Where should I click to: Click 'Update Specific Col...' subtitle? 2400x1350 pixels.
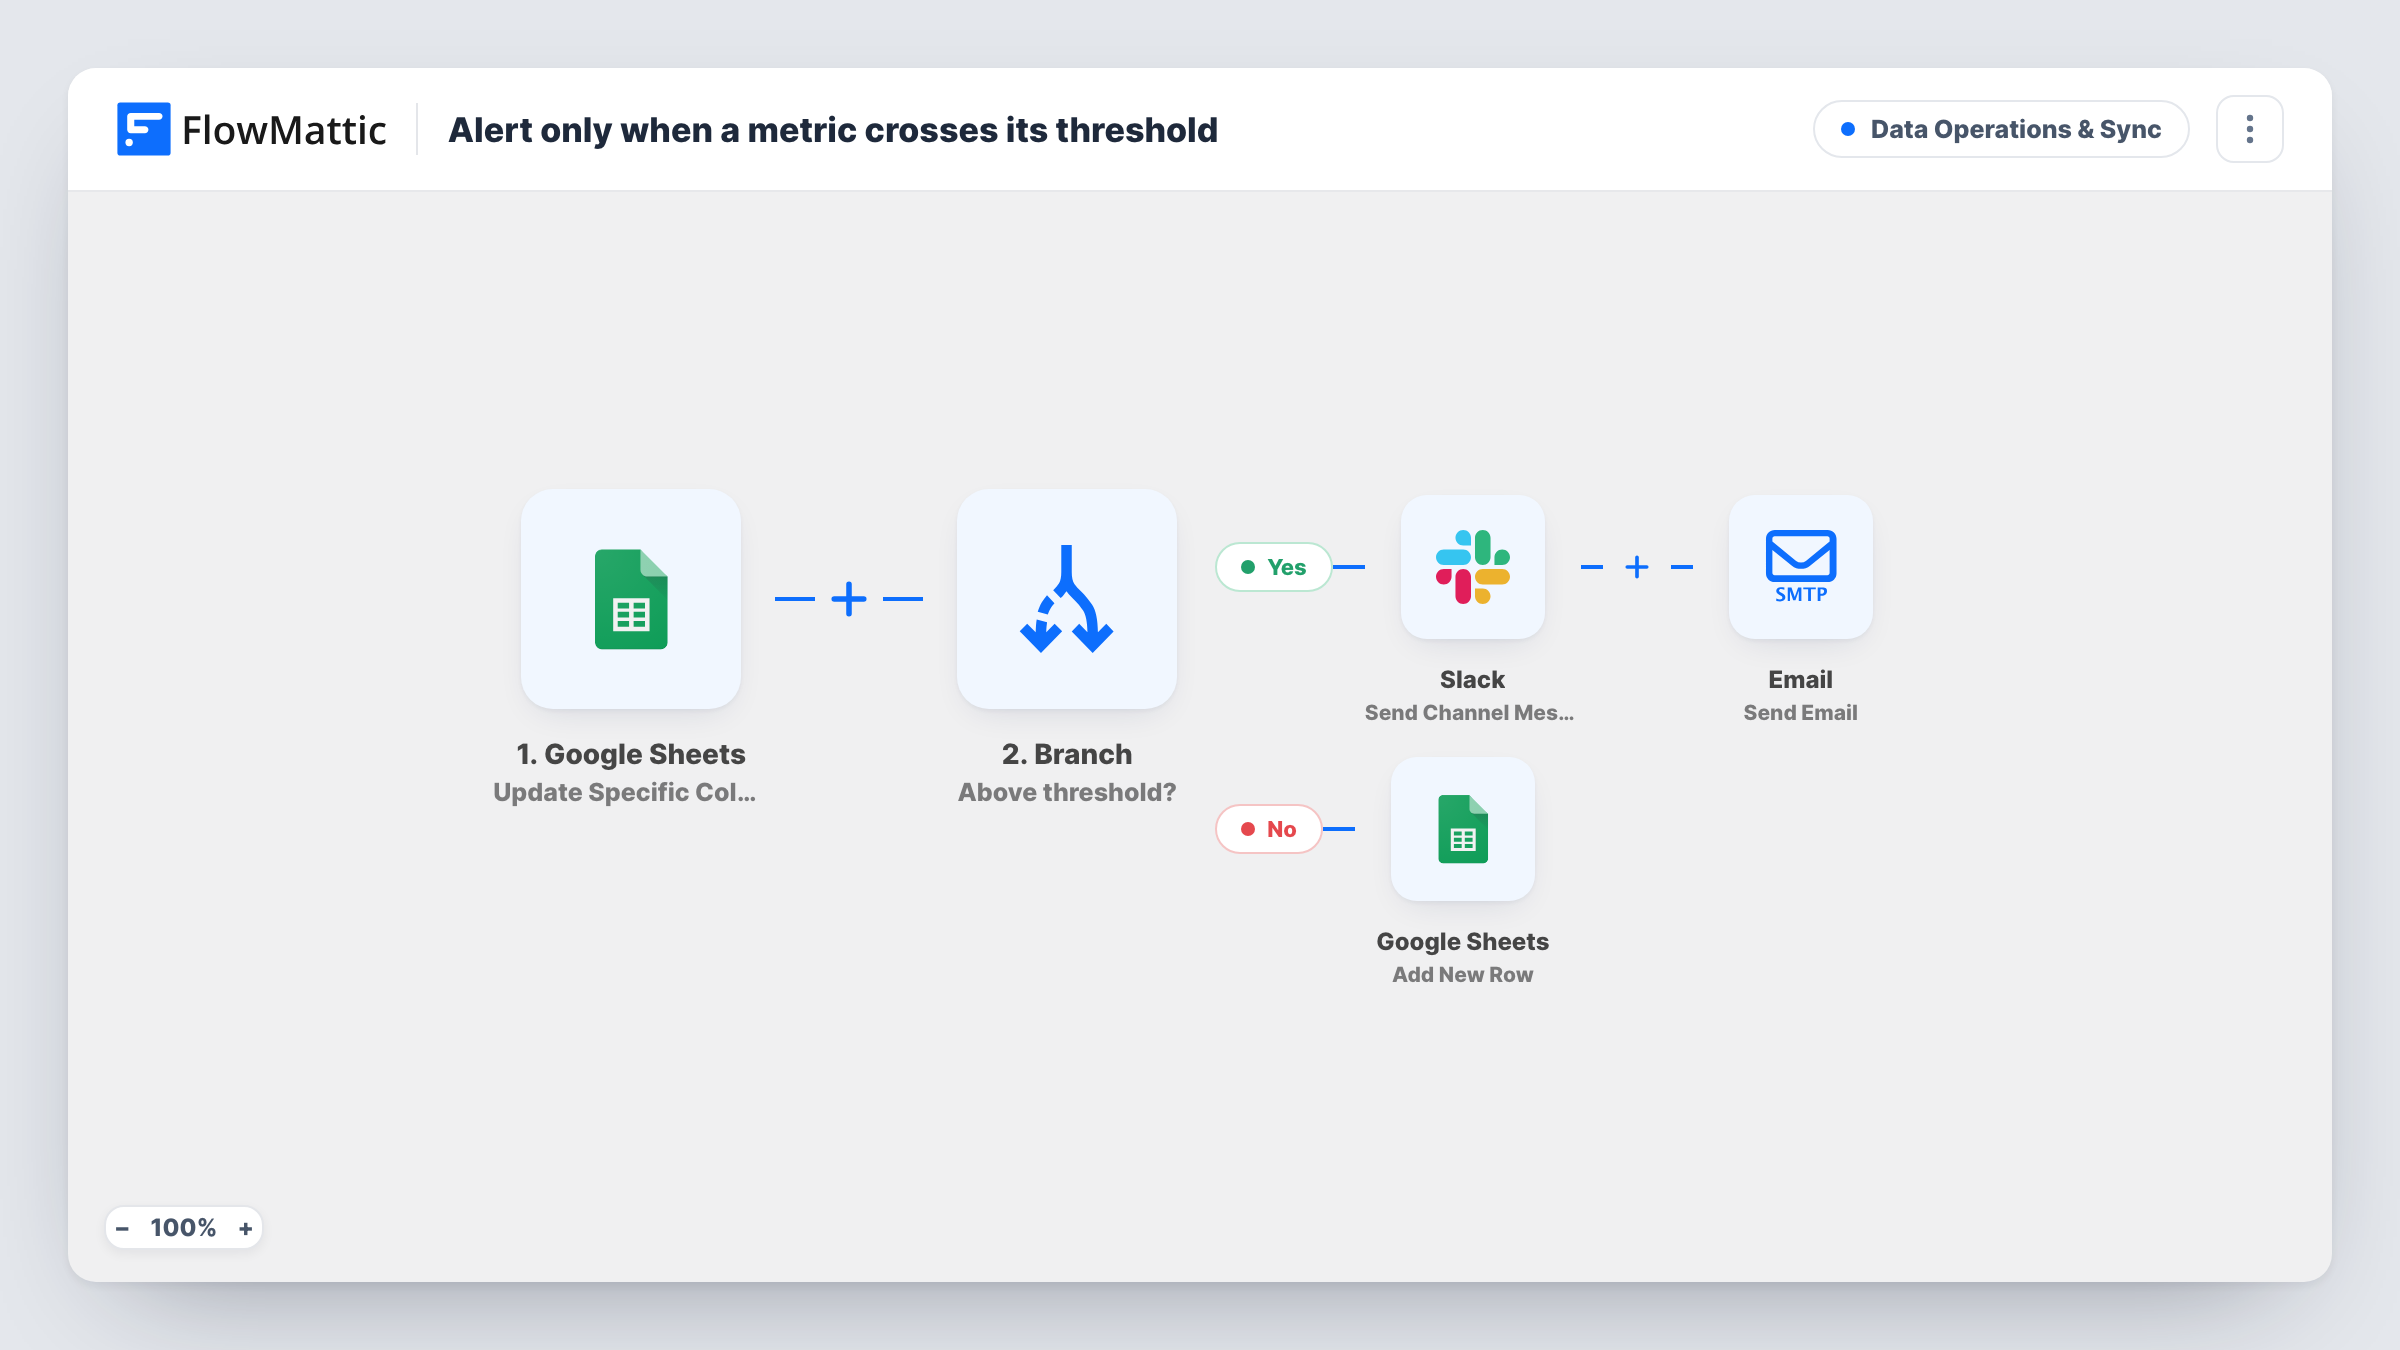point(624,792)
